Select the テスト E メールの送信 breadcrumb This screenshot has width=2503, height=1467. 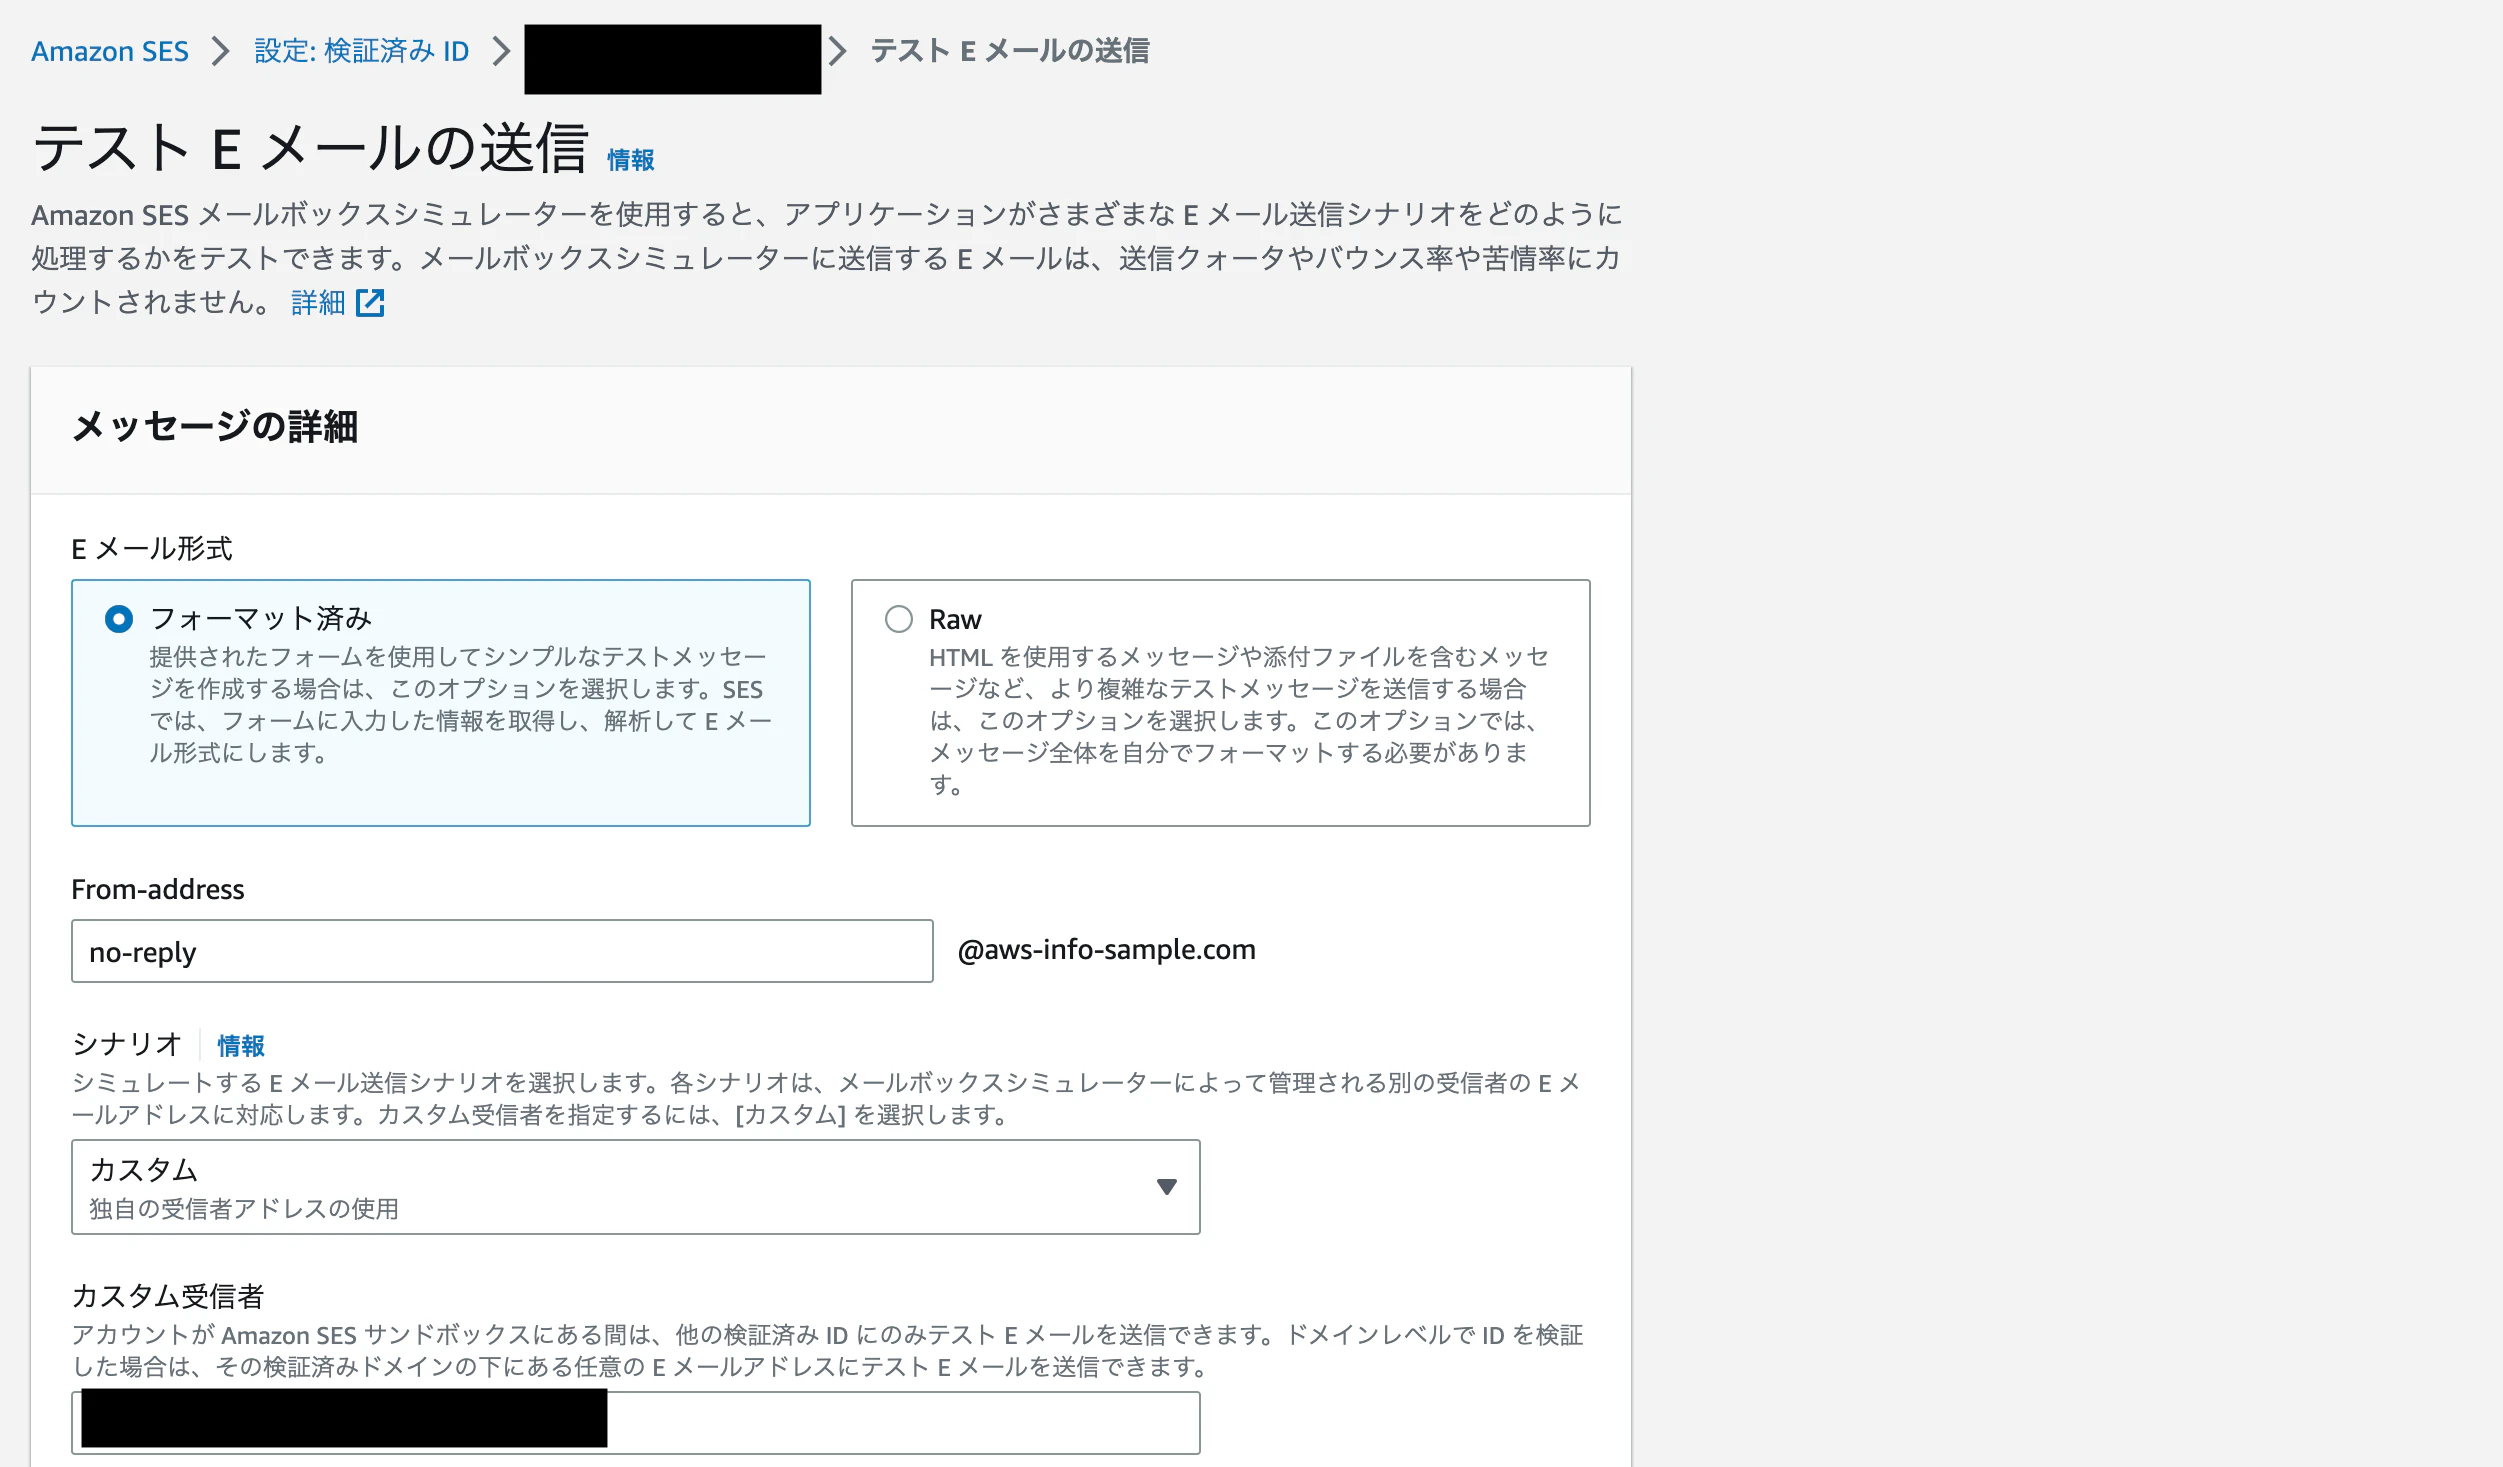coord(1010,51)
